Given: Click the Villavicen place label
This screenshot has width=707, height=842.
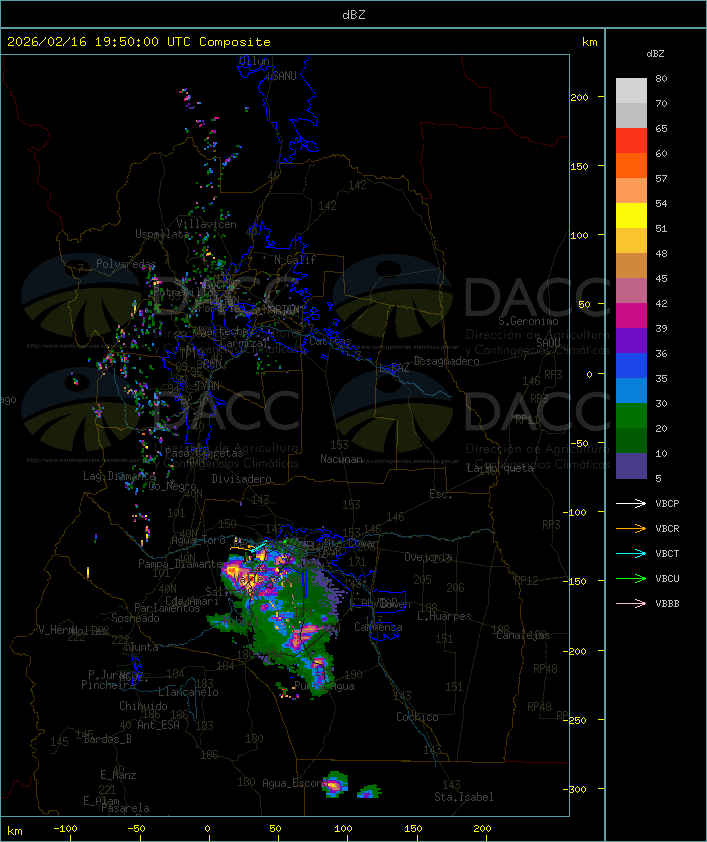Looking at the screenshot, I should click(207, 224).
